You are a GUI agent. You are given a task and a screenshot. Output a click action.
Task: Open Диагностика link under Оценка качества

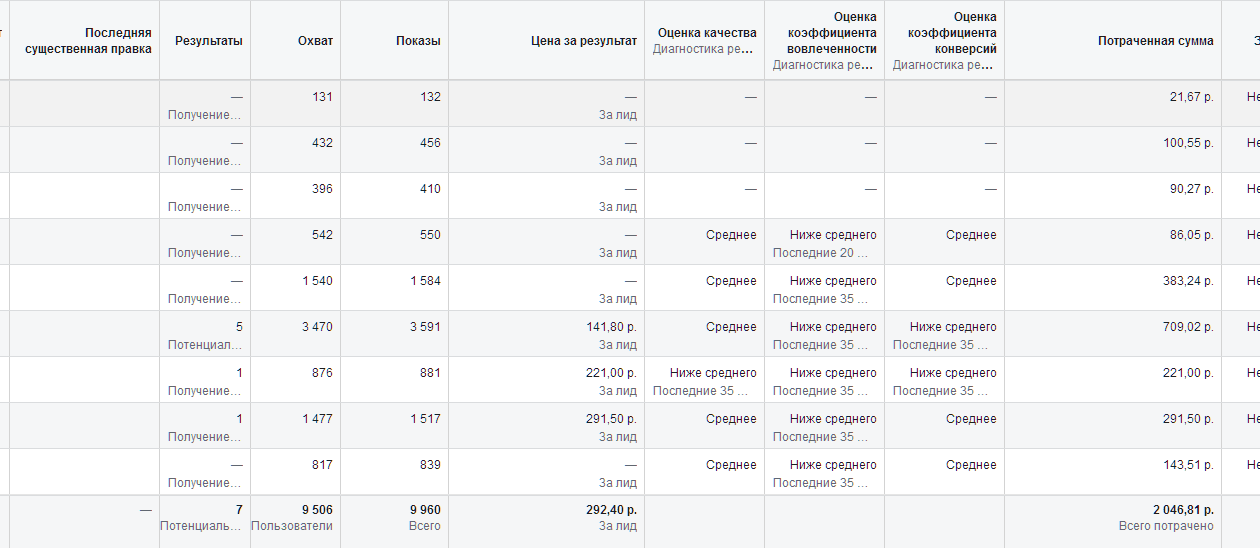click(704, 48)
